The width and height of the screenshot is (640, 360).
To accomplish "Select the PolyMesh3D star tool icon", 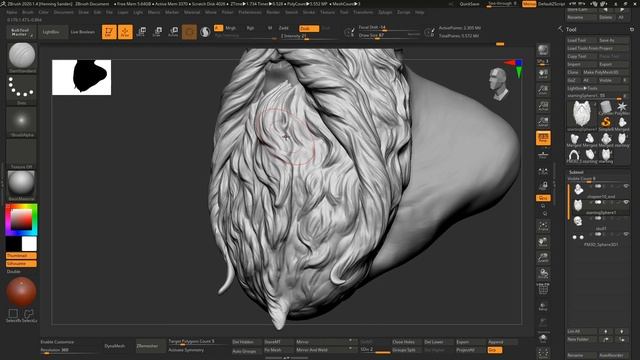I will pos(622,107).
